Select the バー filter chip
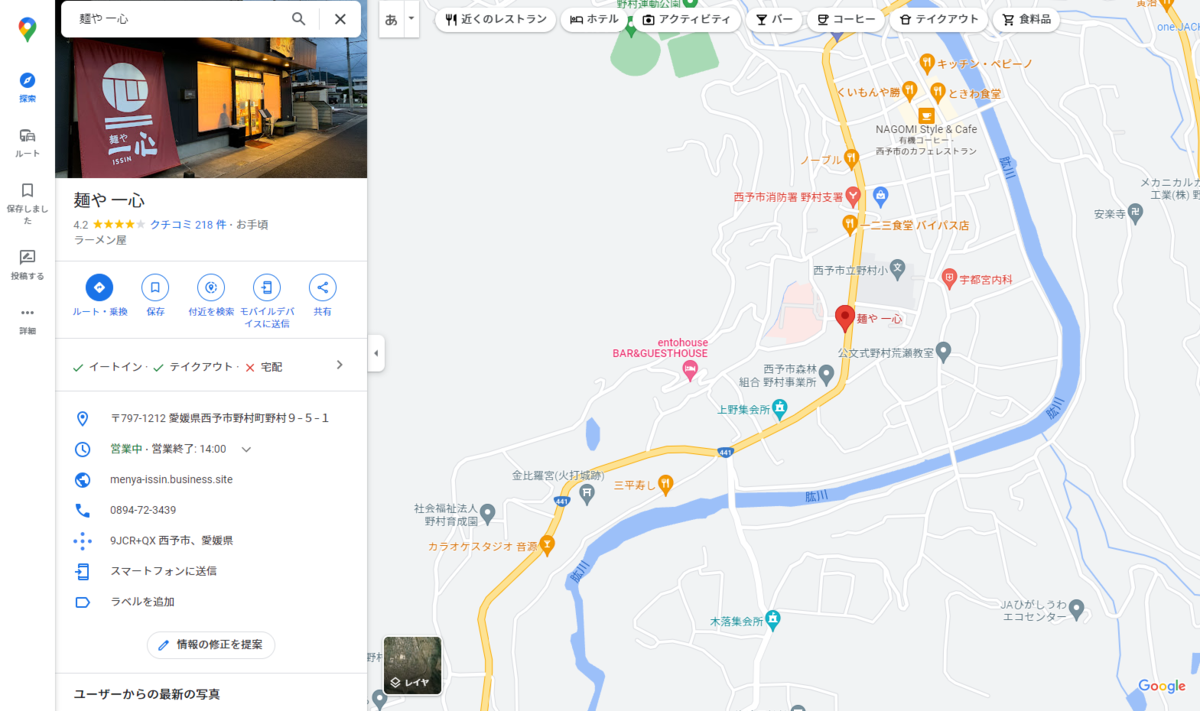This screenshot has width=1200, height=711. [774, 19]
